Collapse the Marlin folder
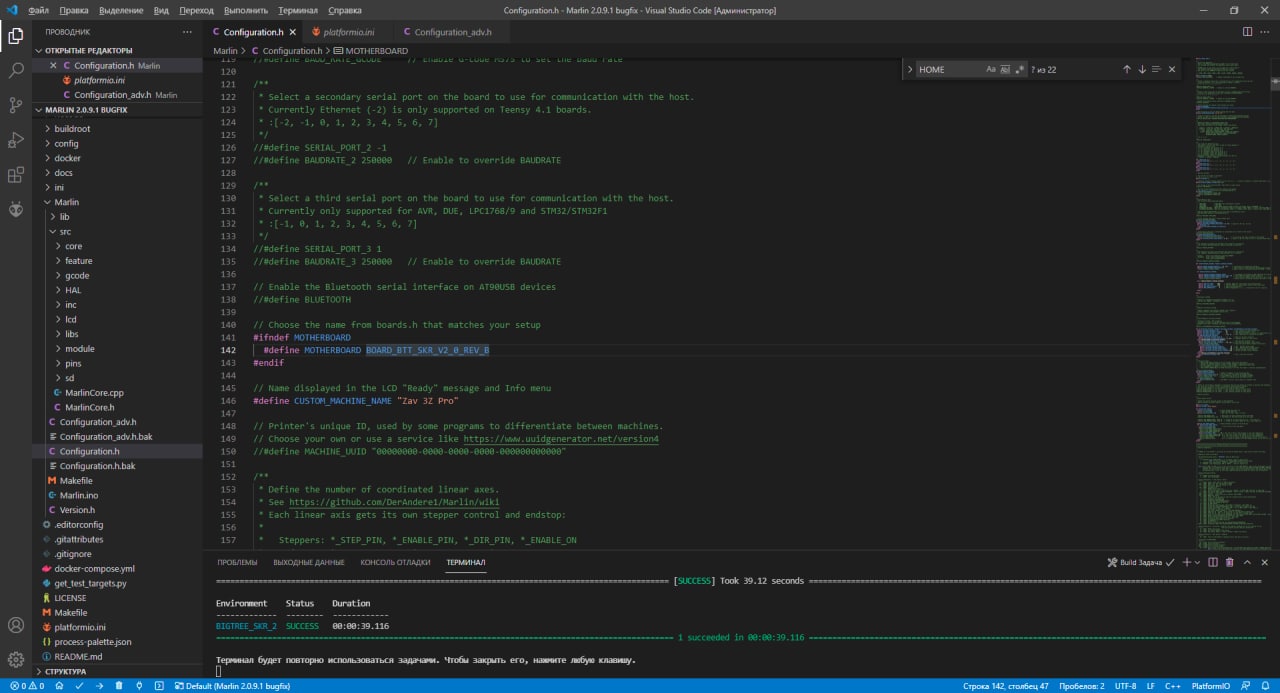The image size is (1280, 693). (117, 202)
